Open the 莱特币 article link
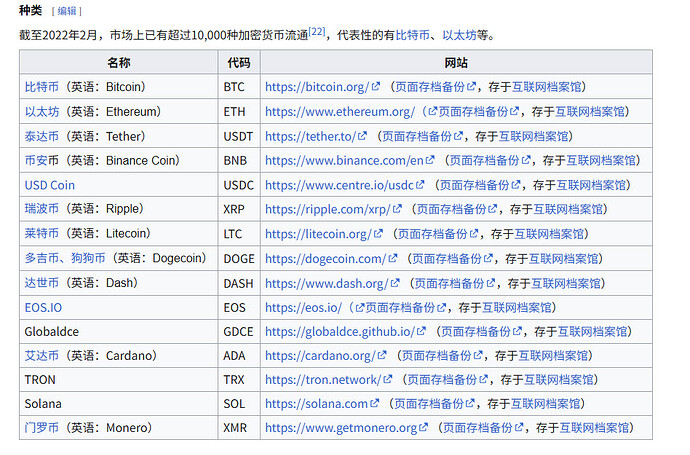The height and width of the screenshot is (455, 690). click(42, 233)
